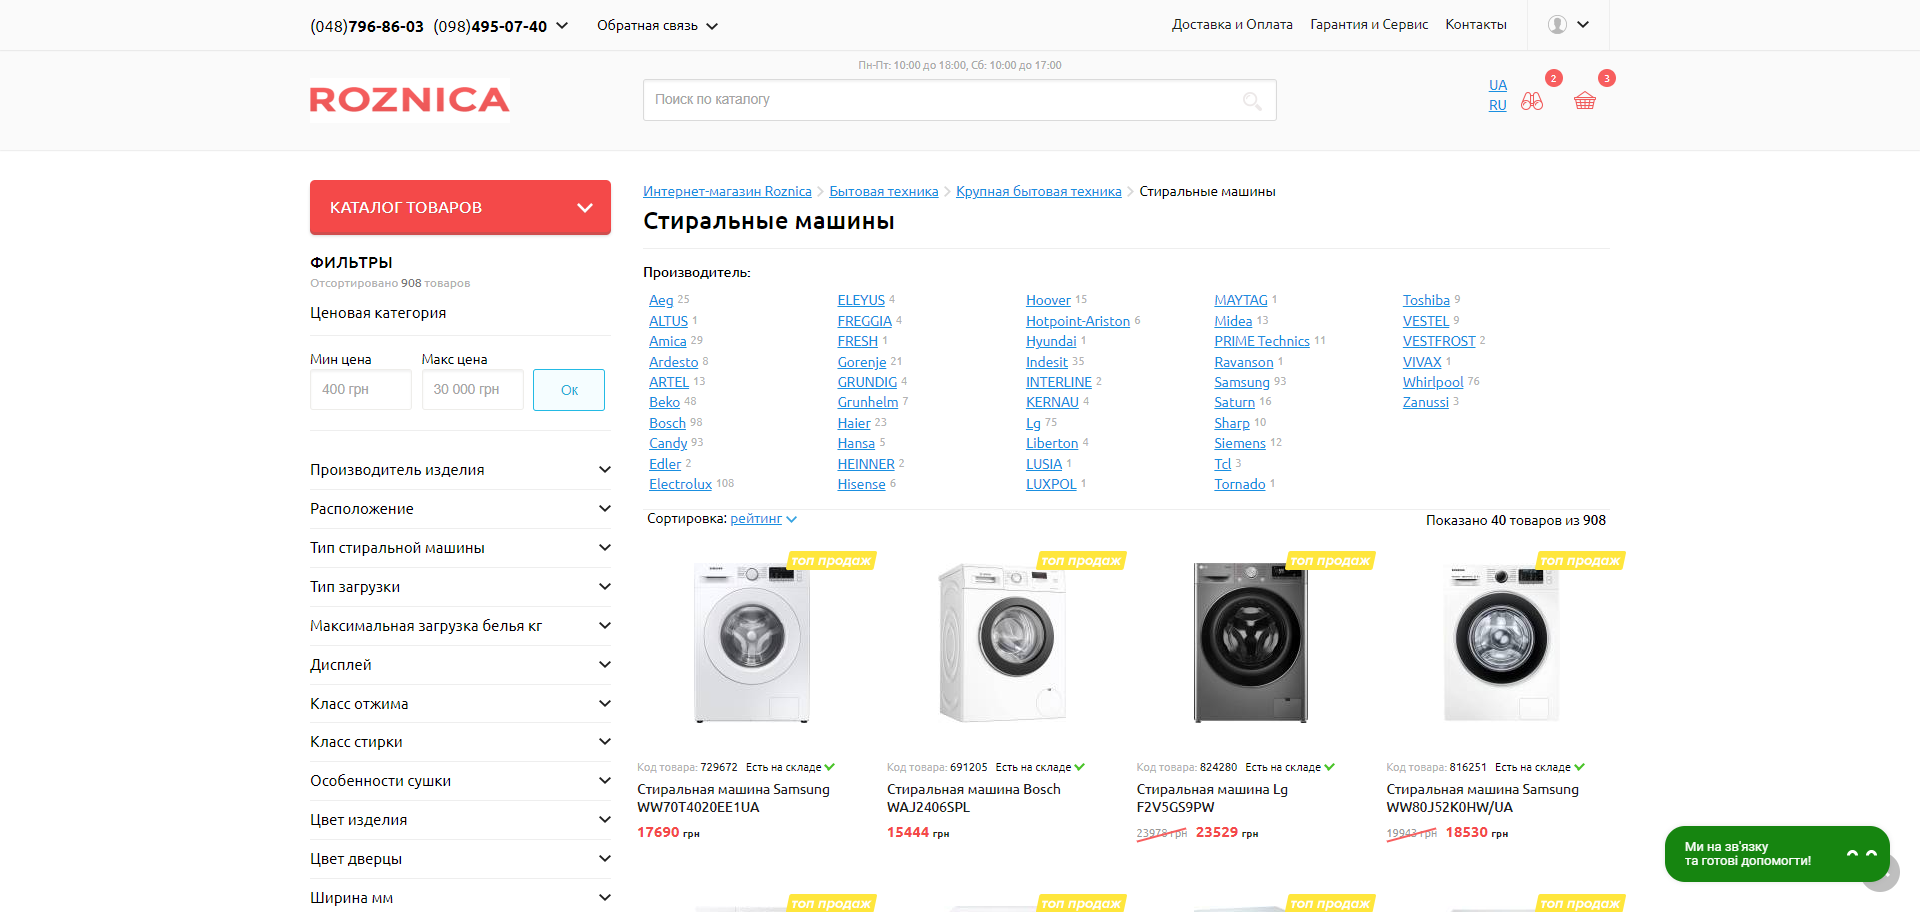This screenshot has height=912, width=1920.
Task: Filter by Zanussi manufacturer
Action: pos(1426,403)
